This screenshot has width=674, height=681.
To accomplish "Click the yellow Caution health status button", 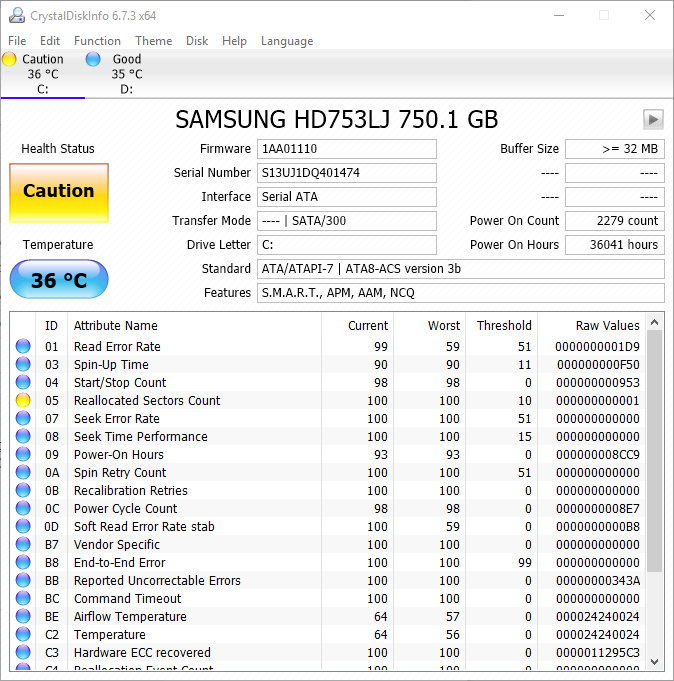I will (x=59, y=192).
